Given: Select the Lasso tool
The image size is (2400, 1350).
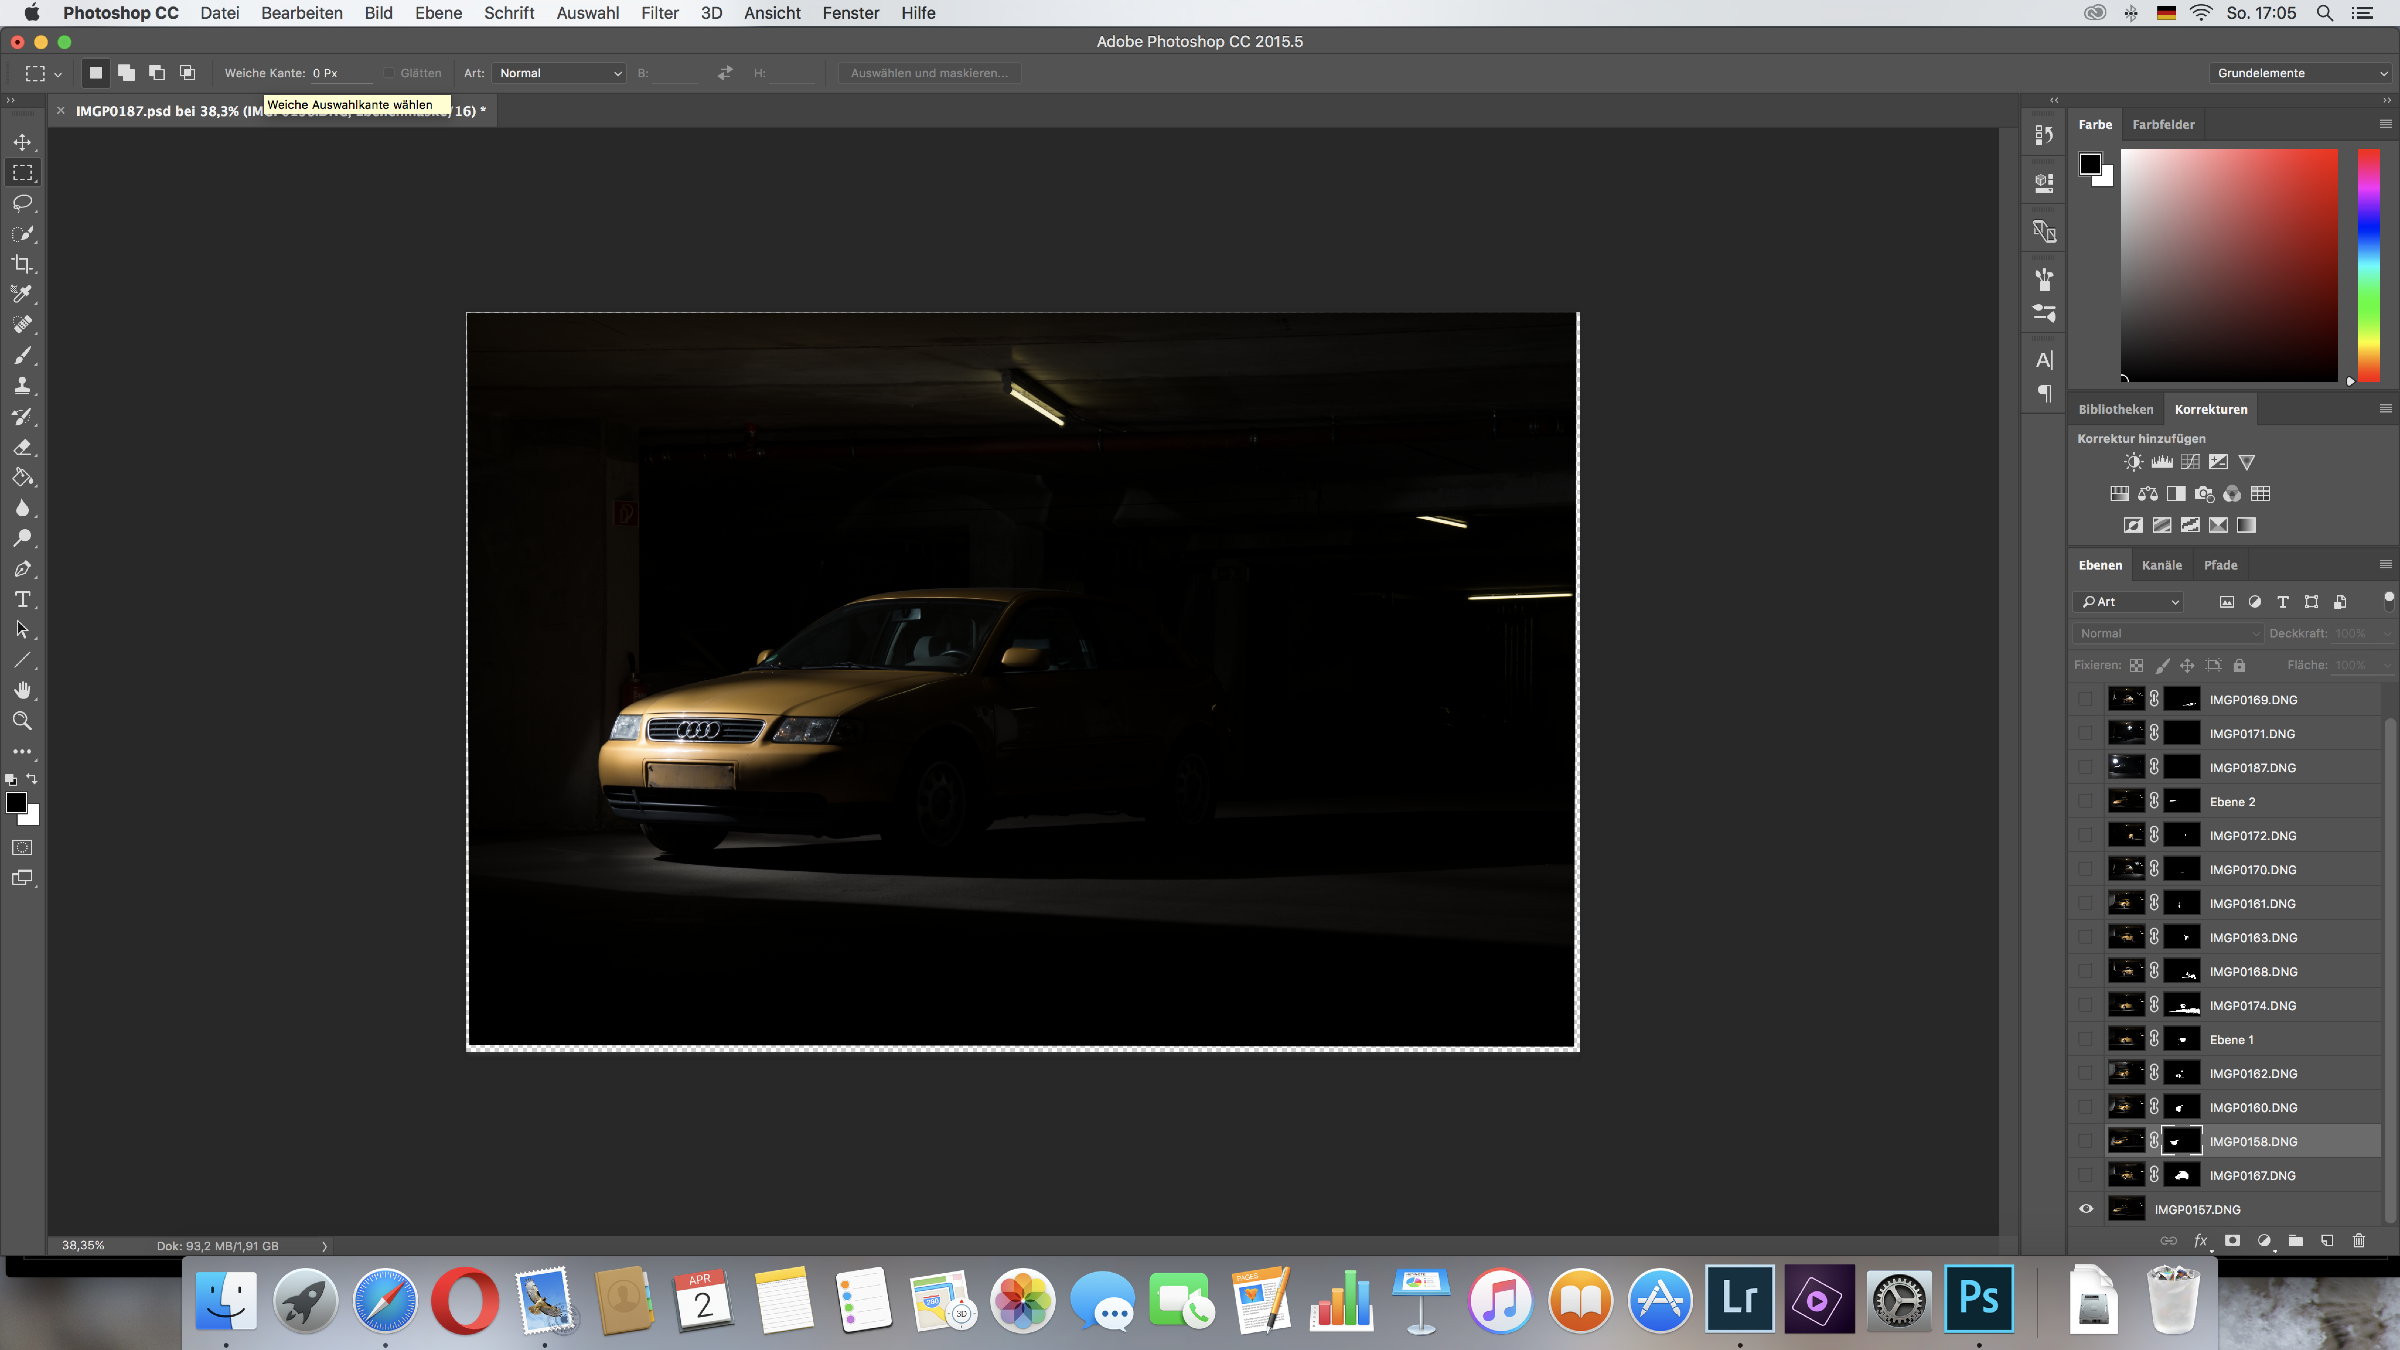Looking at the screenshot, I should pyautogui.click(x=23, y=203).
